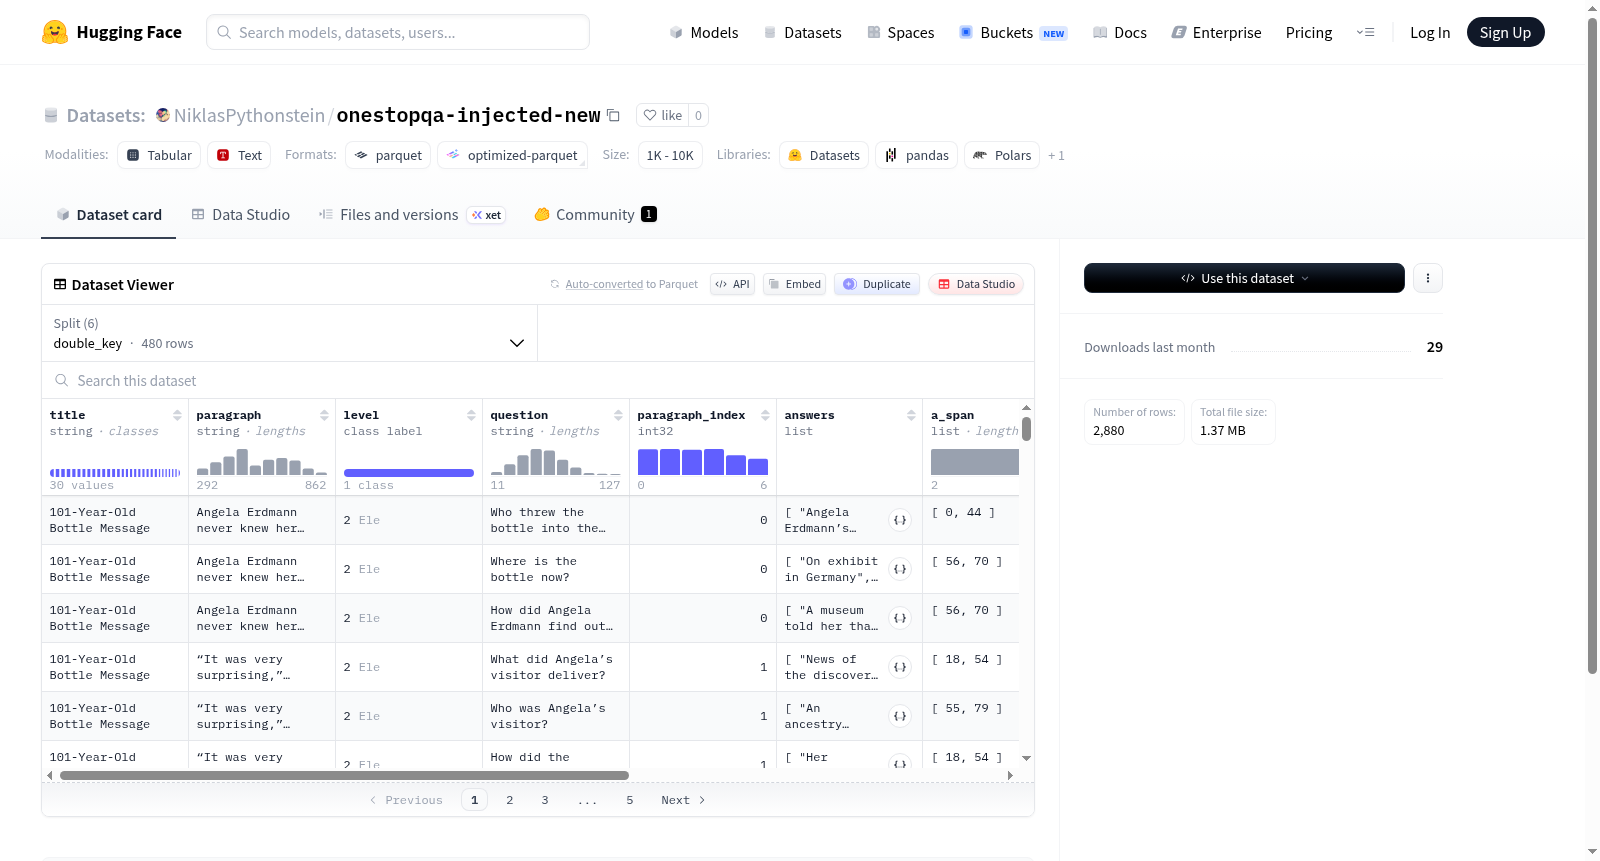Focus the Search this dataset field
This screenshot has width=1600, height=861.
(x=538, y=380)
